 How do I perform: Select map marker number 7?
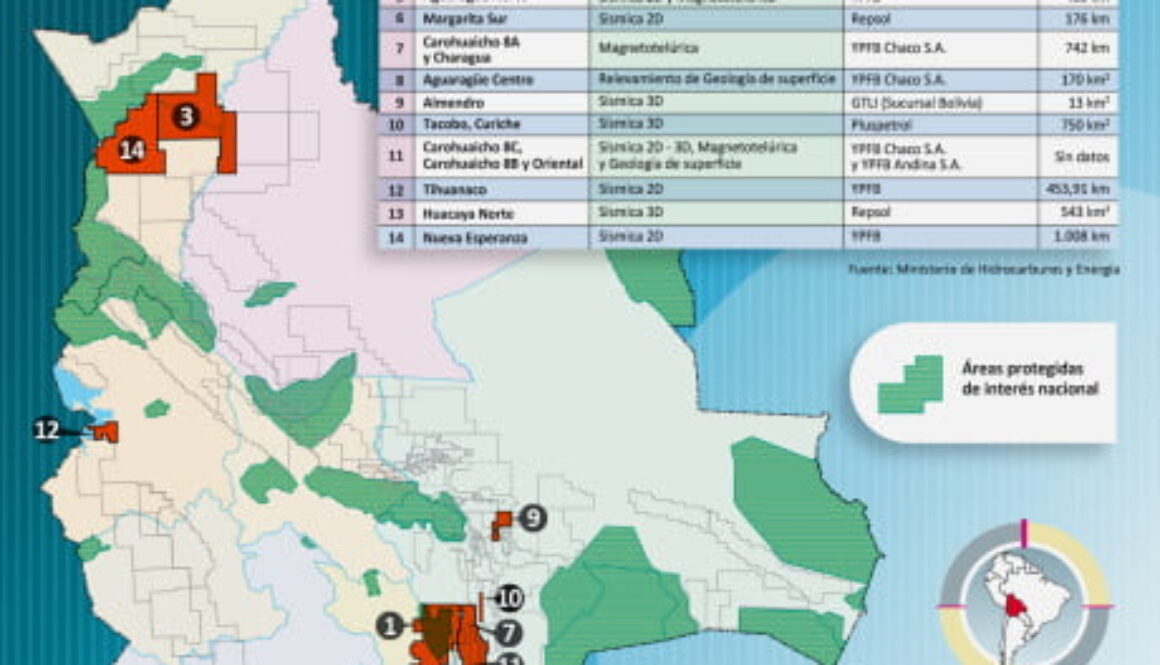tap(508, 633)
